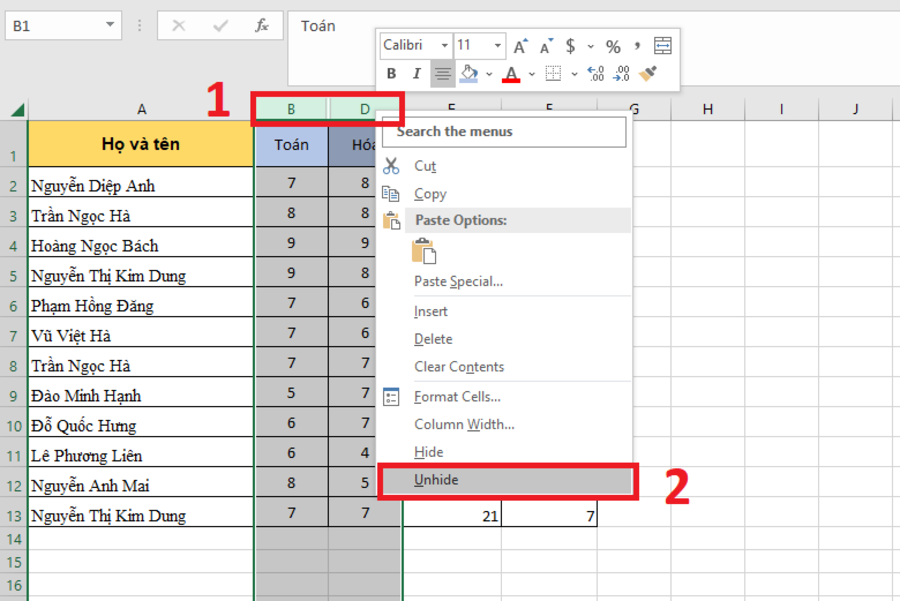The height and width of the screenshot is (601, 900).
Task: Choose the Paste clipboard option icon
Action: click(424, 251)
